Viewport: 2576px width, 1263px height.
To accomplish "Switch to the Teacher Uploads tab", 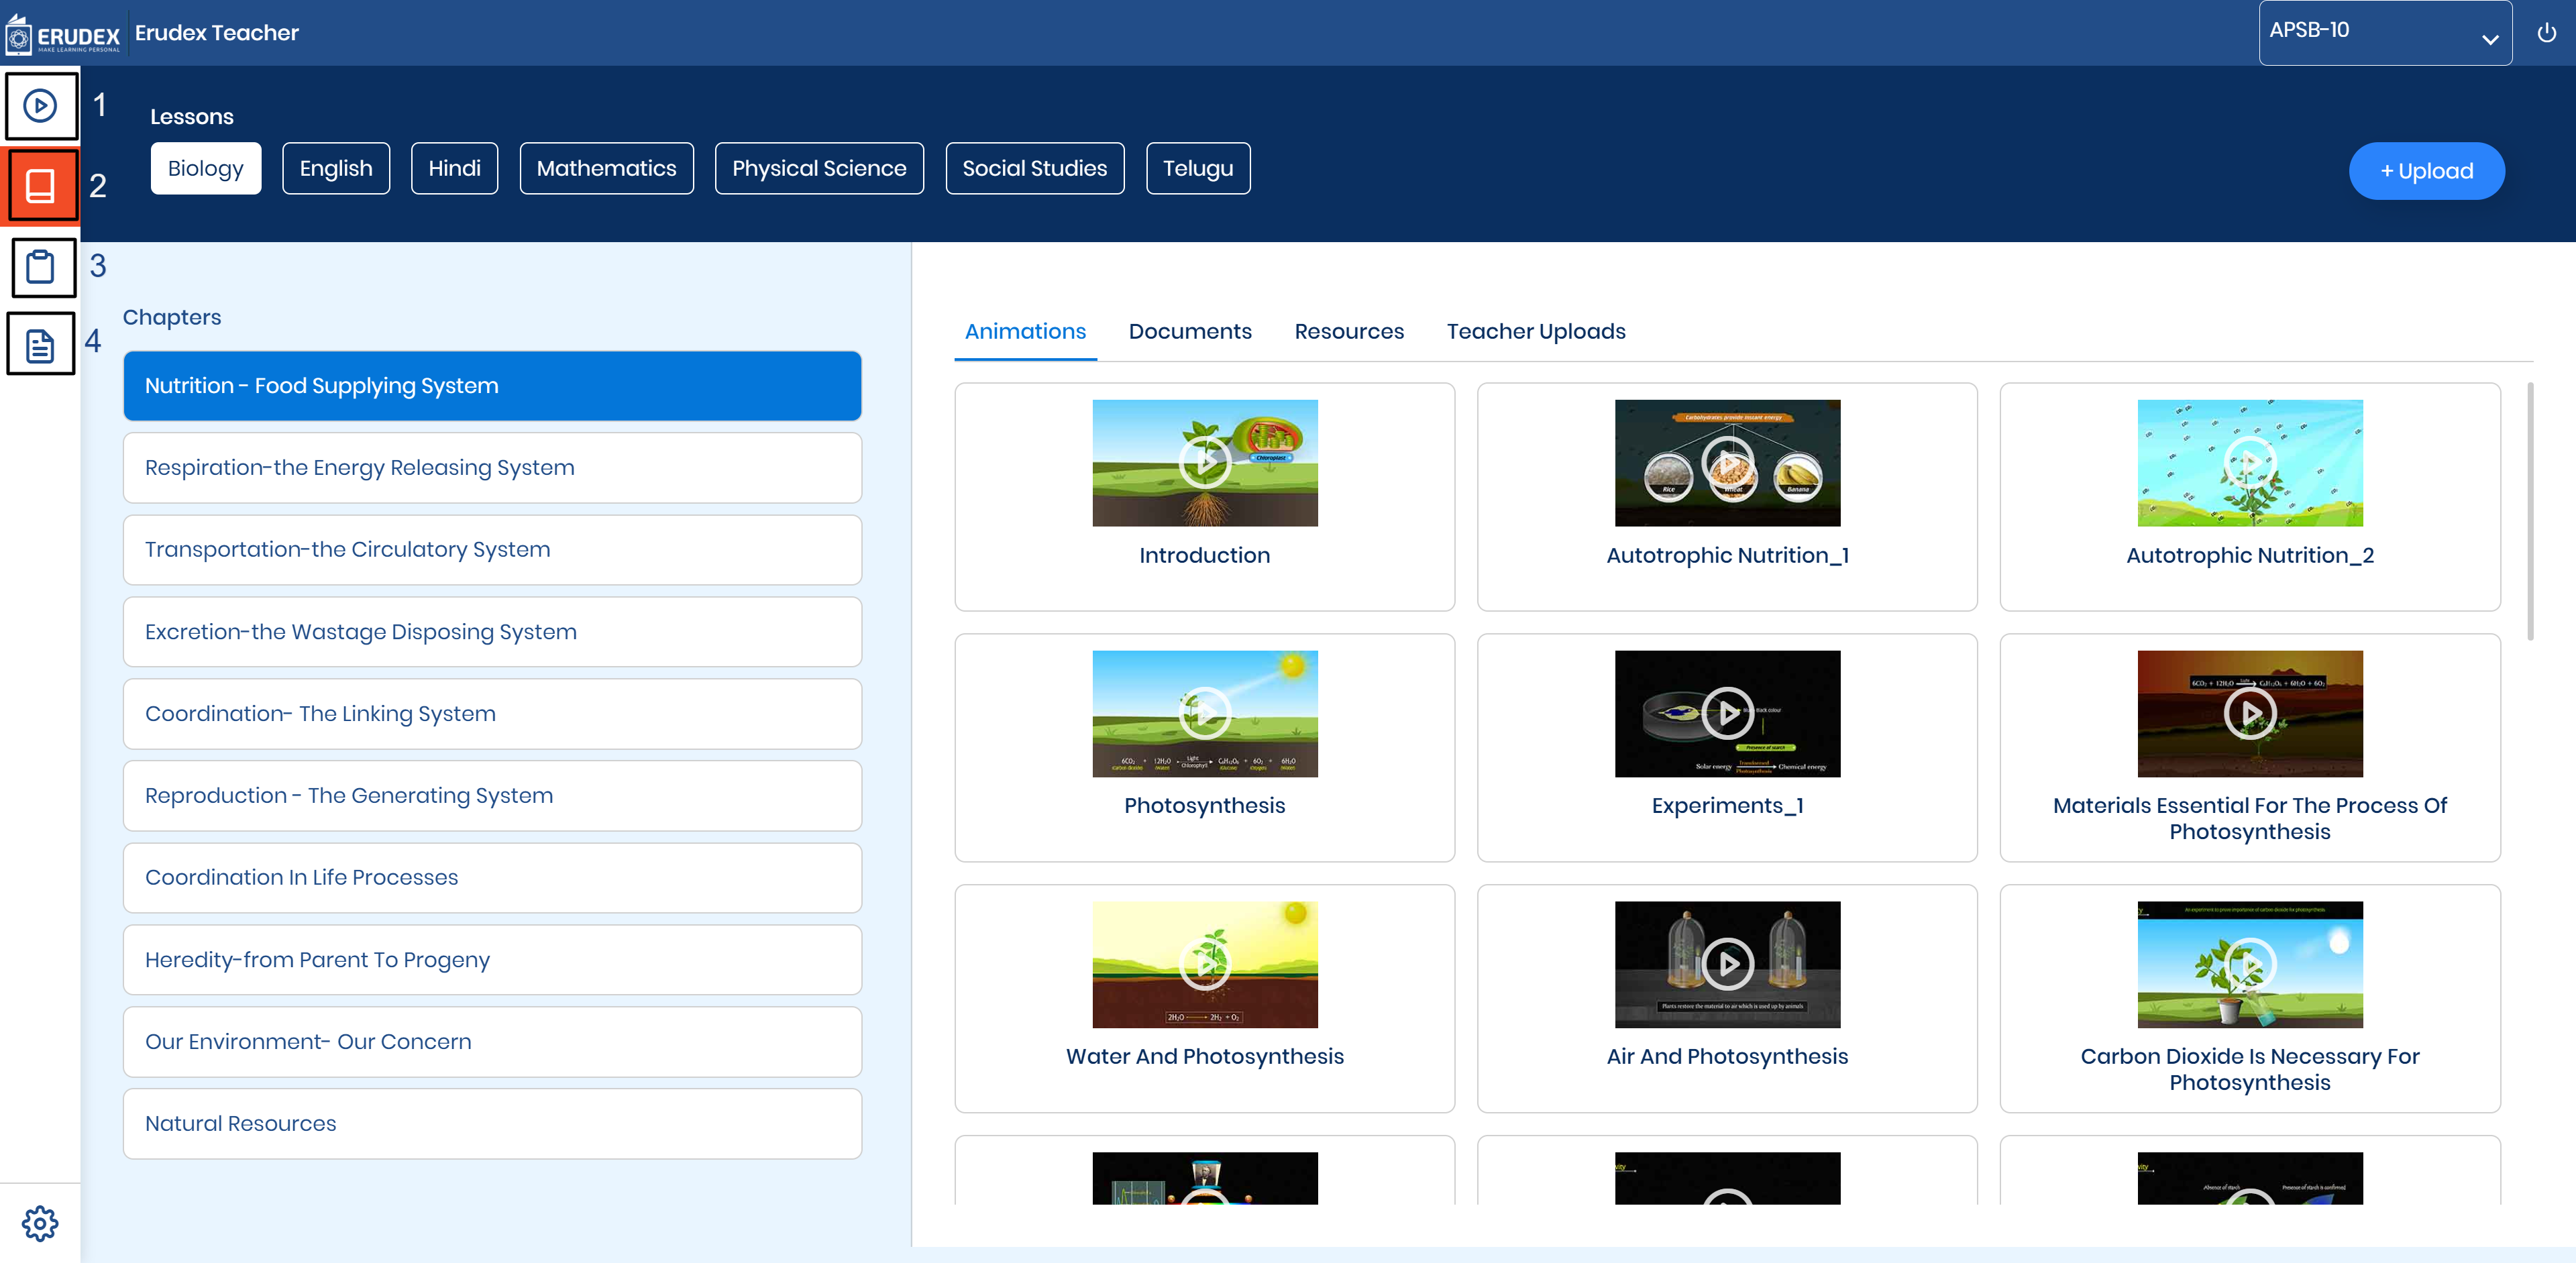I will coord(1535,331).
